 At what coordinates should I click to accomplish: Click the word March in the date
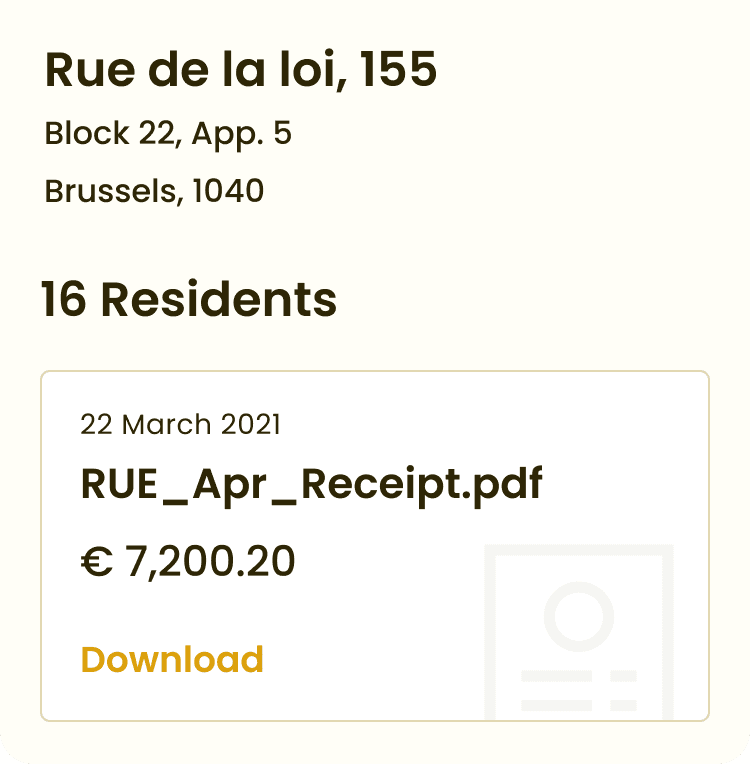167,424
